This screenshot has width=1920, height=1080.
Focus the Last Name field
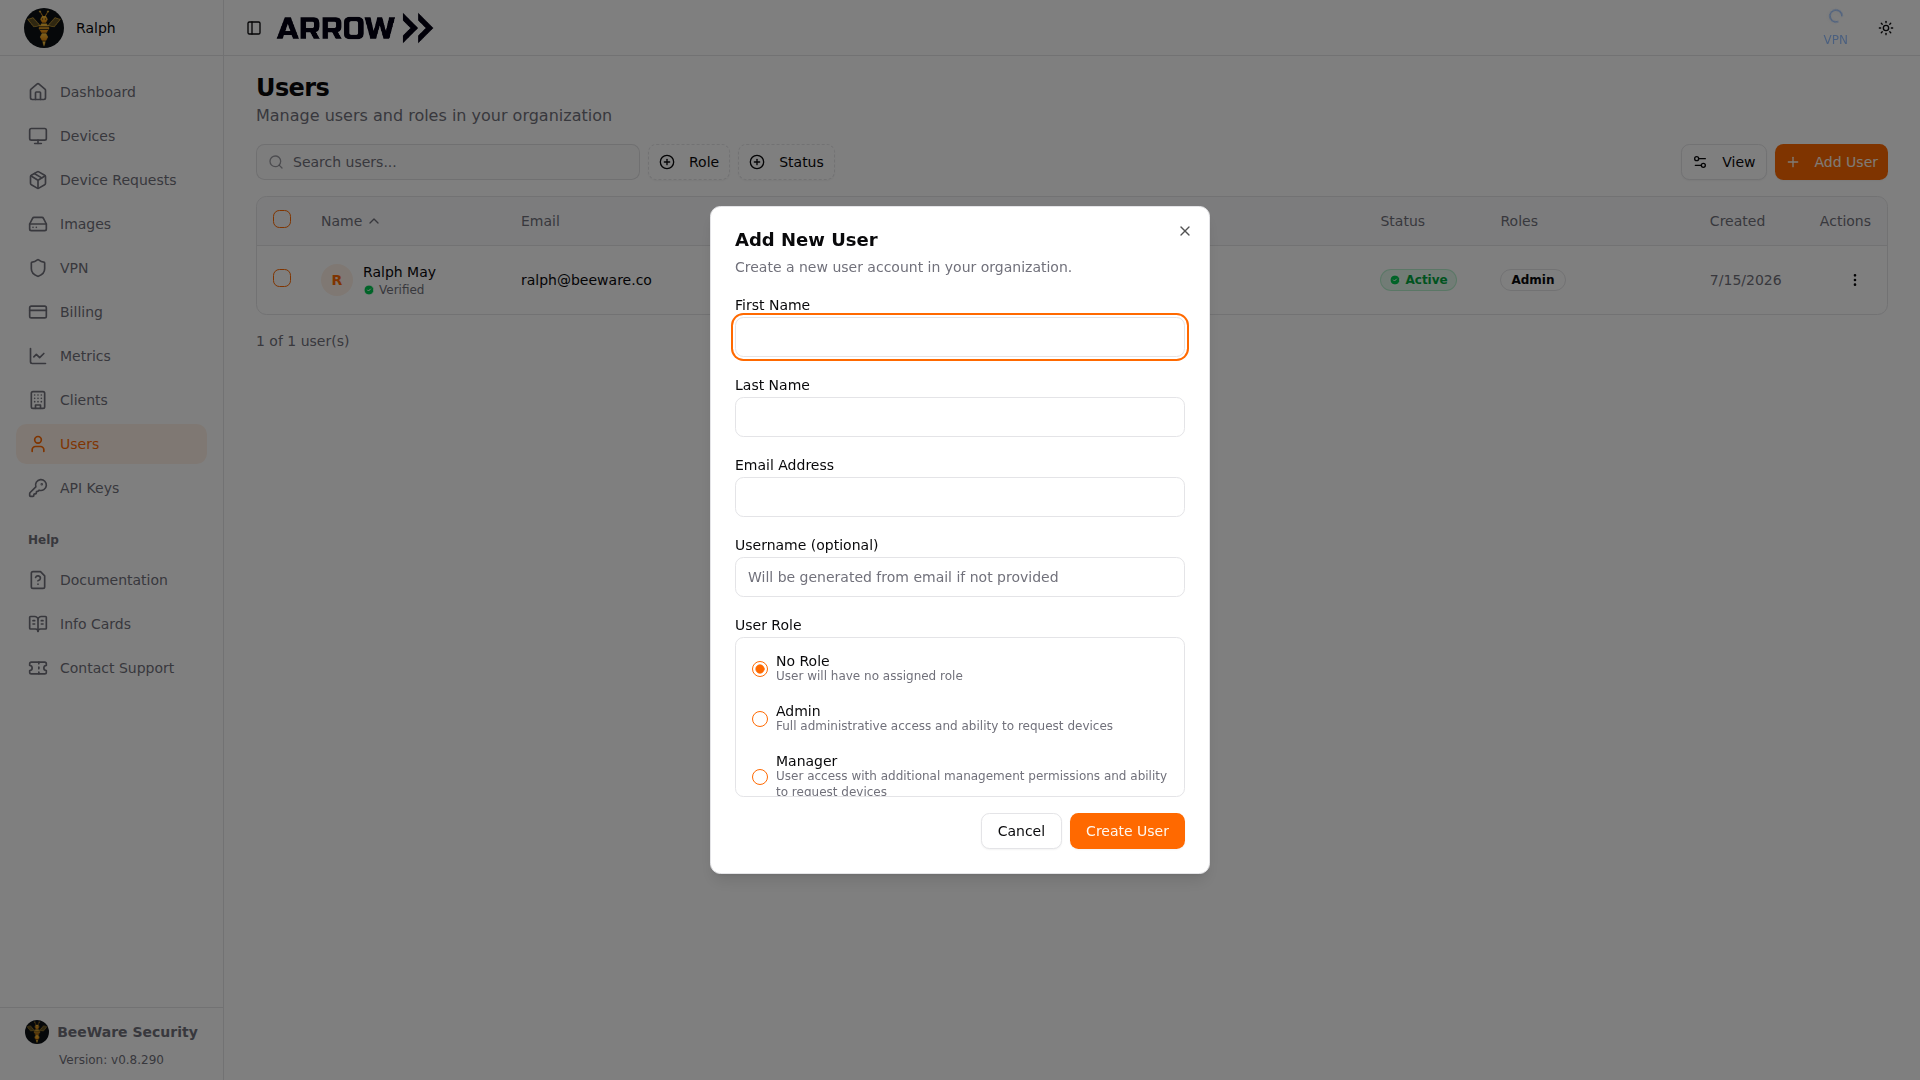coord(960,417)
